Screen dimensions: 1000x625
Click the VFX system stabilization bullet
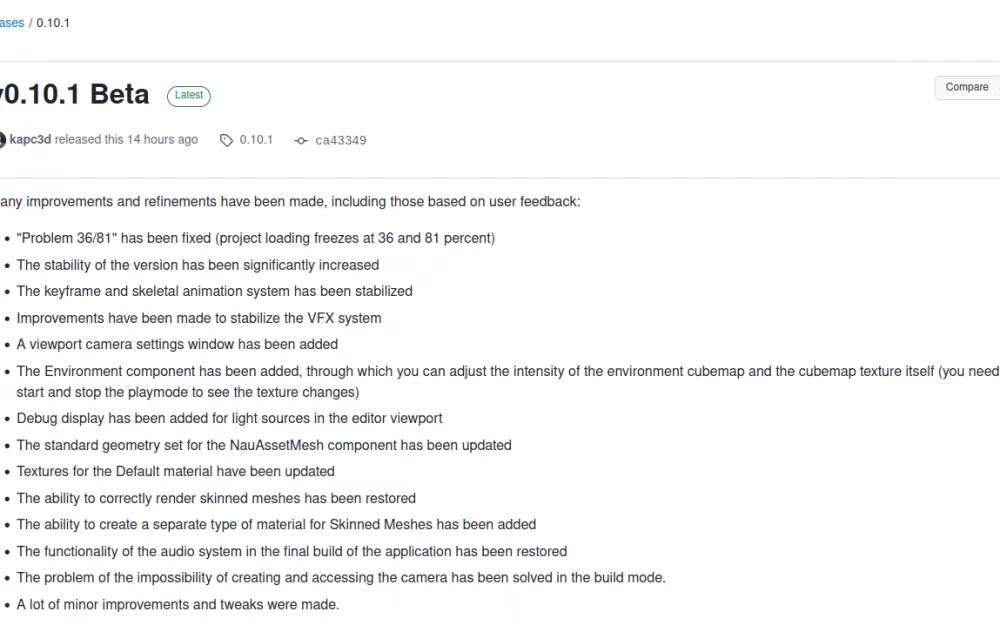(x=199, y=318)
